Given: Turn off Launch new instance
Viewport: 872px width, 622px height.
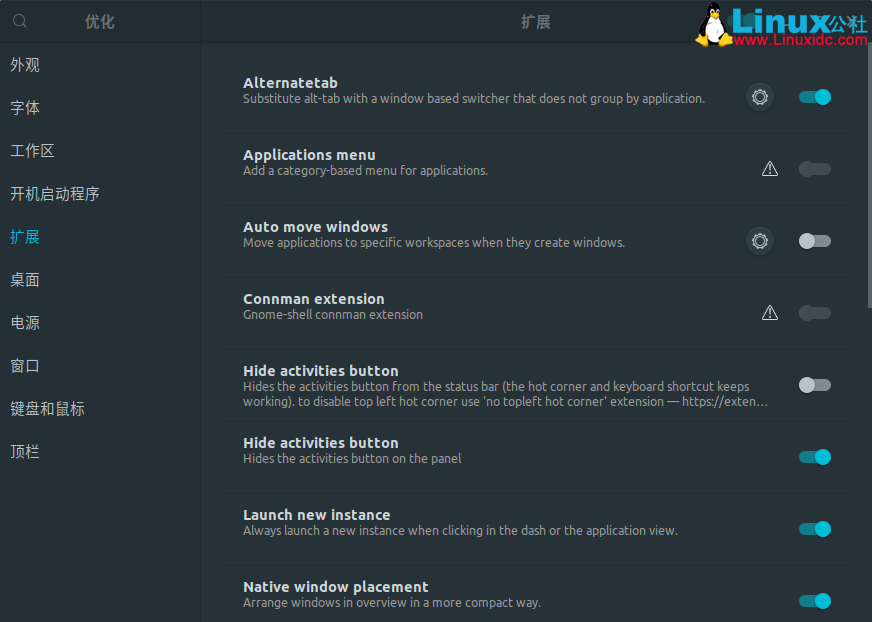Looking at the screenshot, I should [x=814, y=529].
